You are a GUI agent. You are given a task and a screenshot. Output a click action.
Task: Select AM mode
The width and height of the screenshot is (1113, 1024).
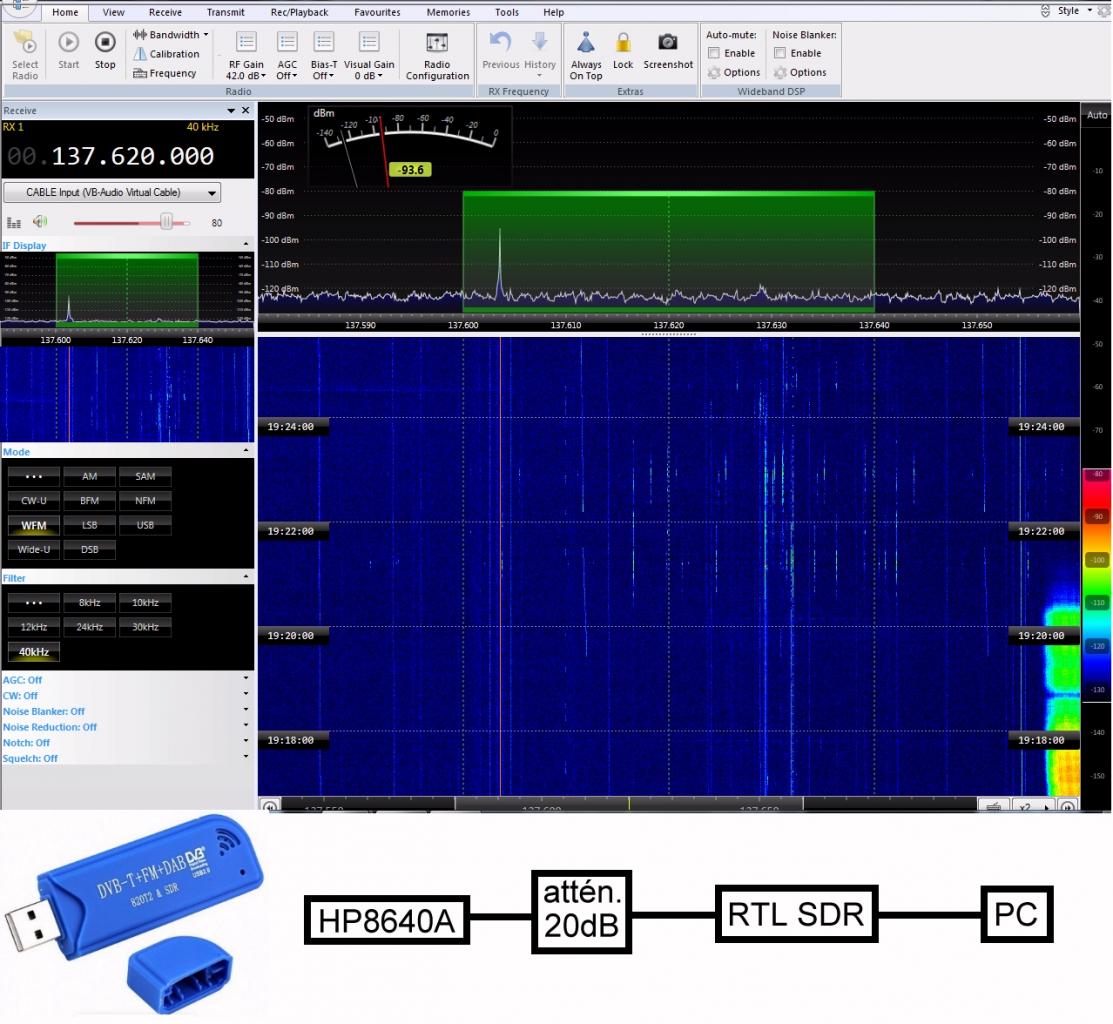point(89,476)
